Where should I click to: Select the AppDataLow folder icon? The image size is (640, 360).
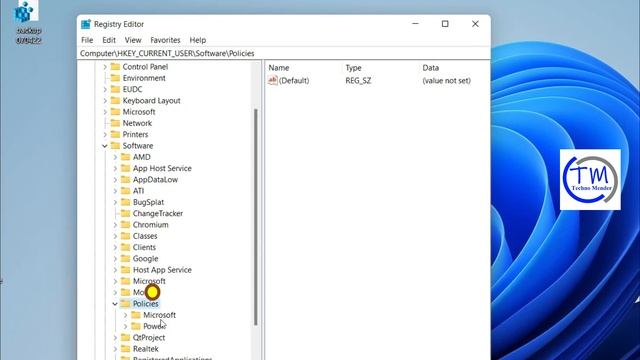[126, 180]
